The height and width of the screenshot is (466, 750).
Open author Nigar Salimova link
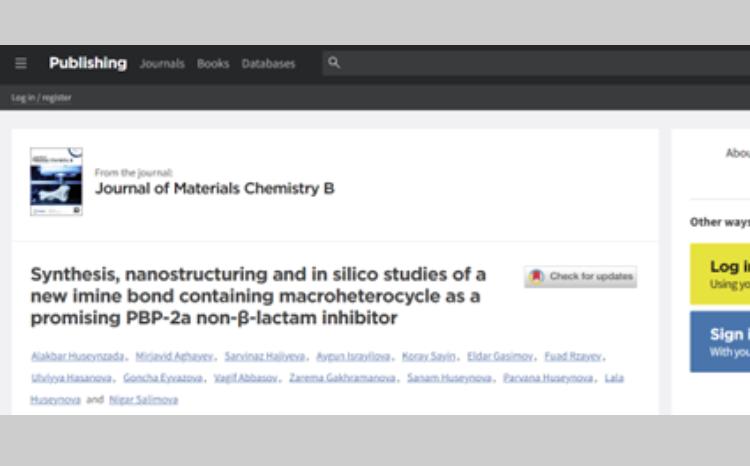pyautogui.click(x=143, y=399)
